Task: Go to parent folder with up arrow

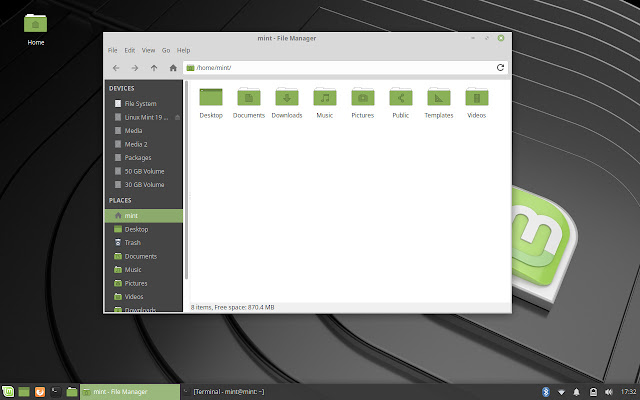Action: pos(154,68)
